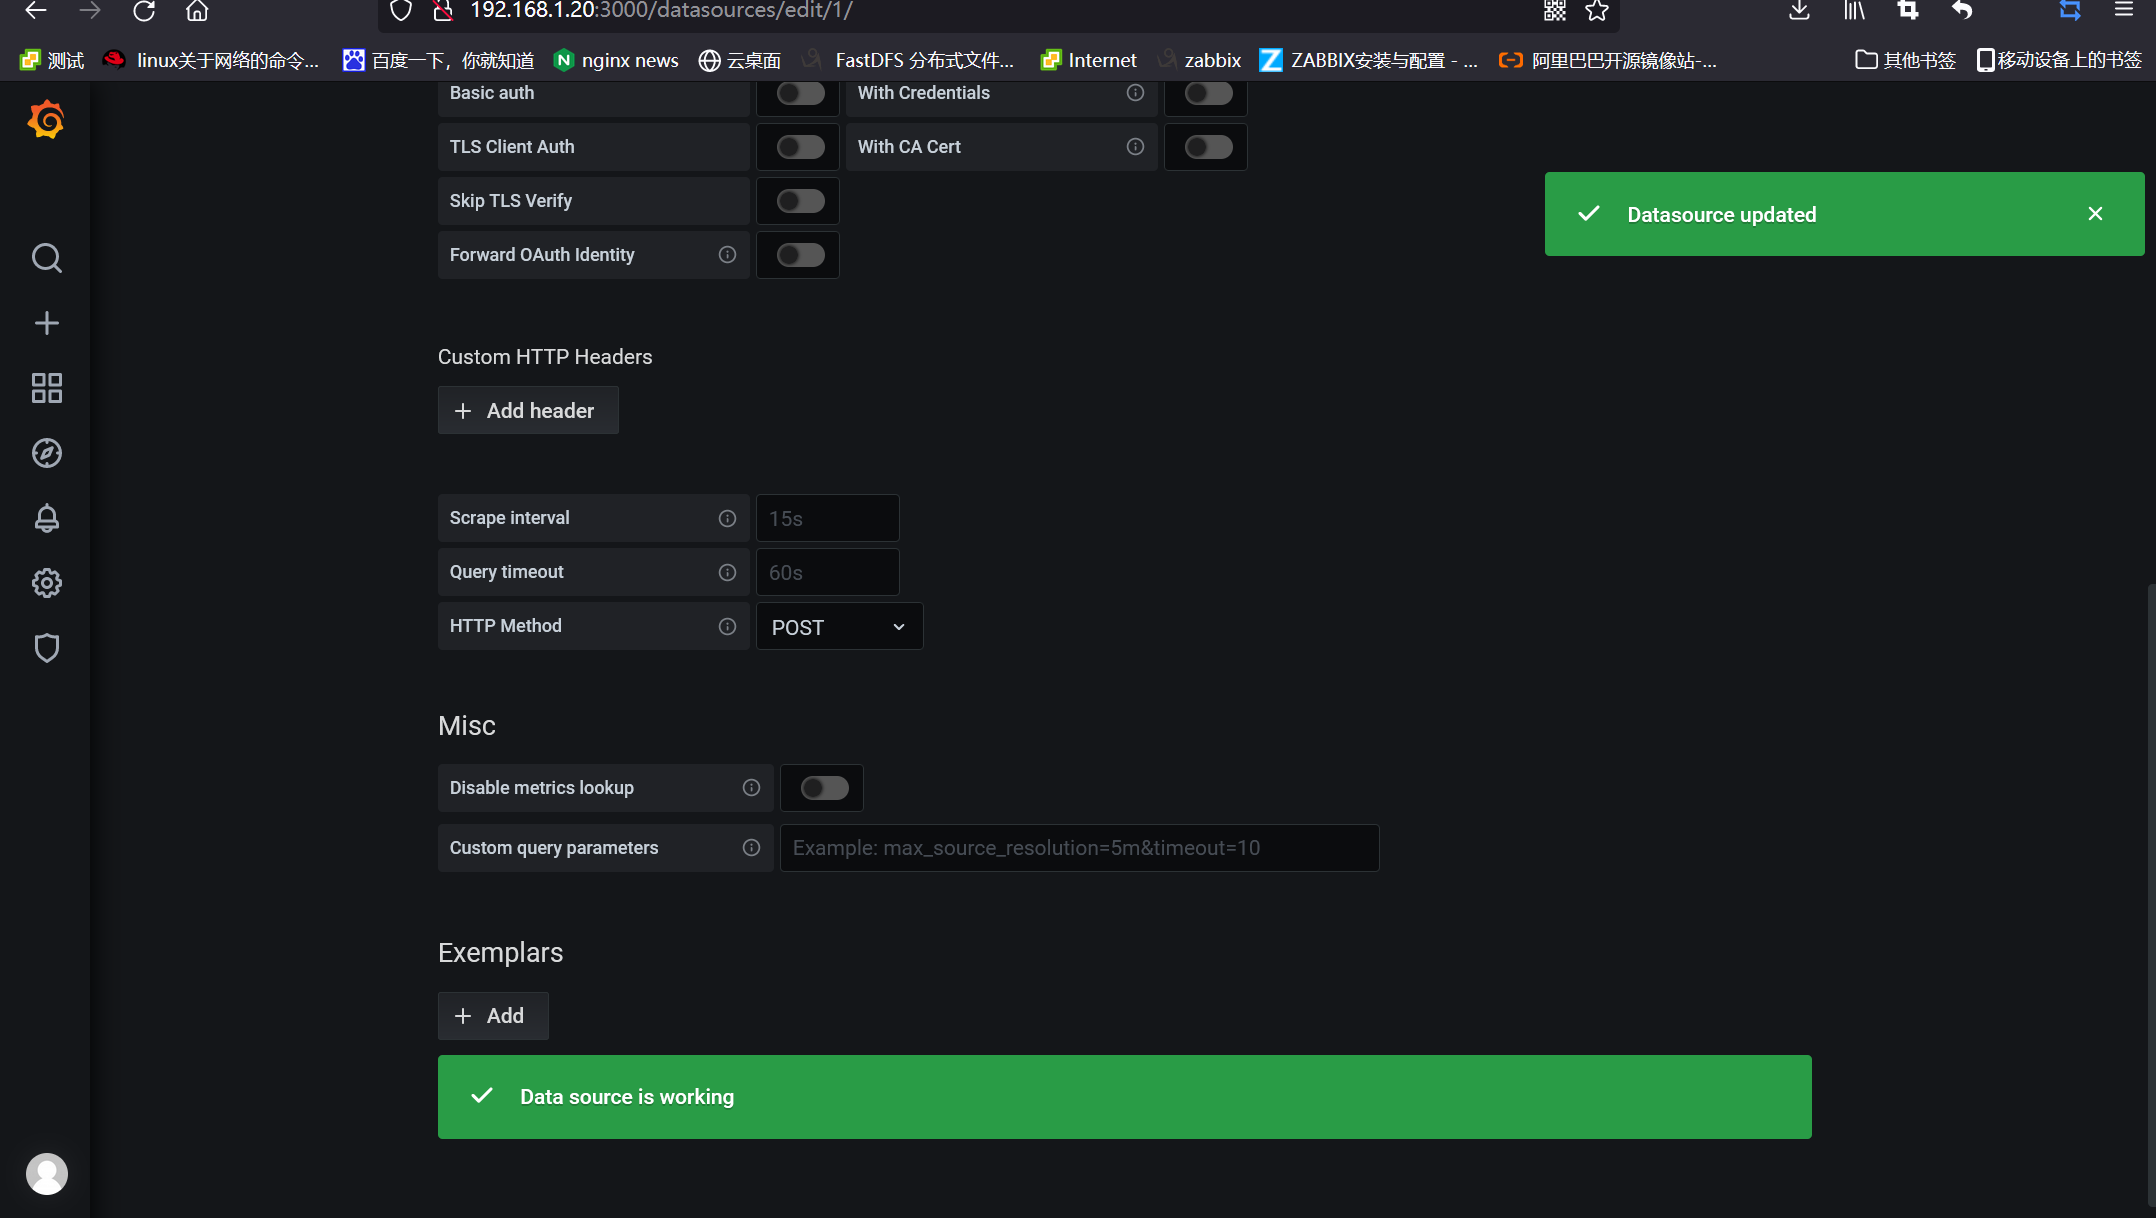Image resolution: width=2156 pixels, height=1218 pixels.
Task: Click the Grafana logo home icon
Action: 46,120
